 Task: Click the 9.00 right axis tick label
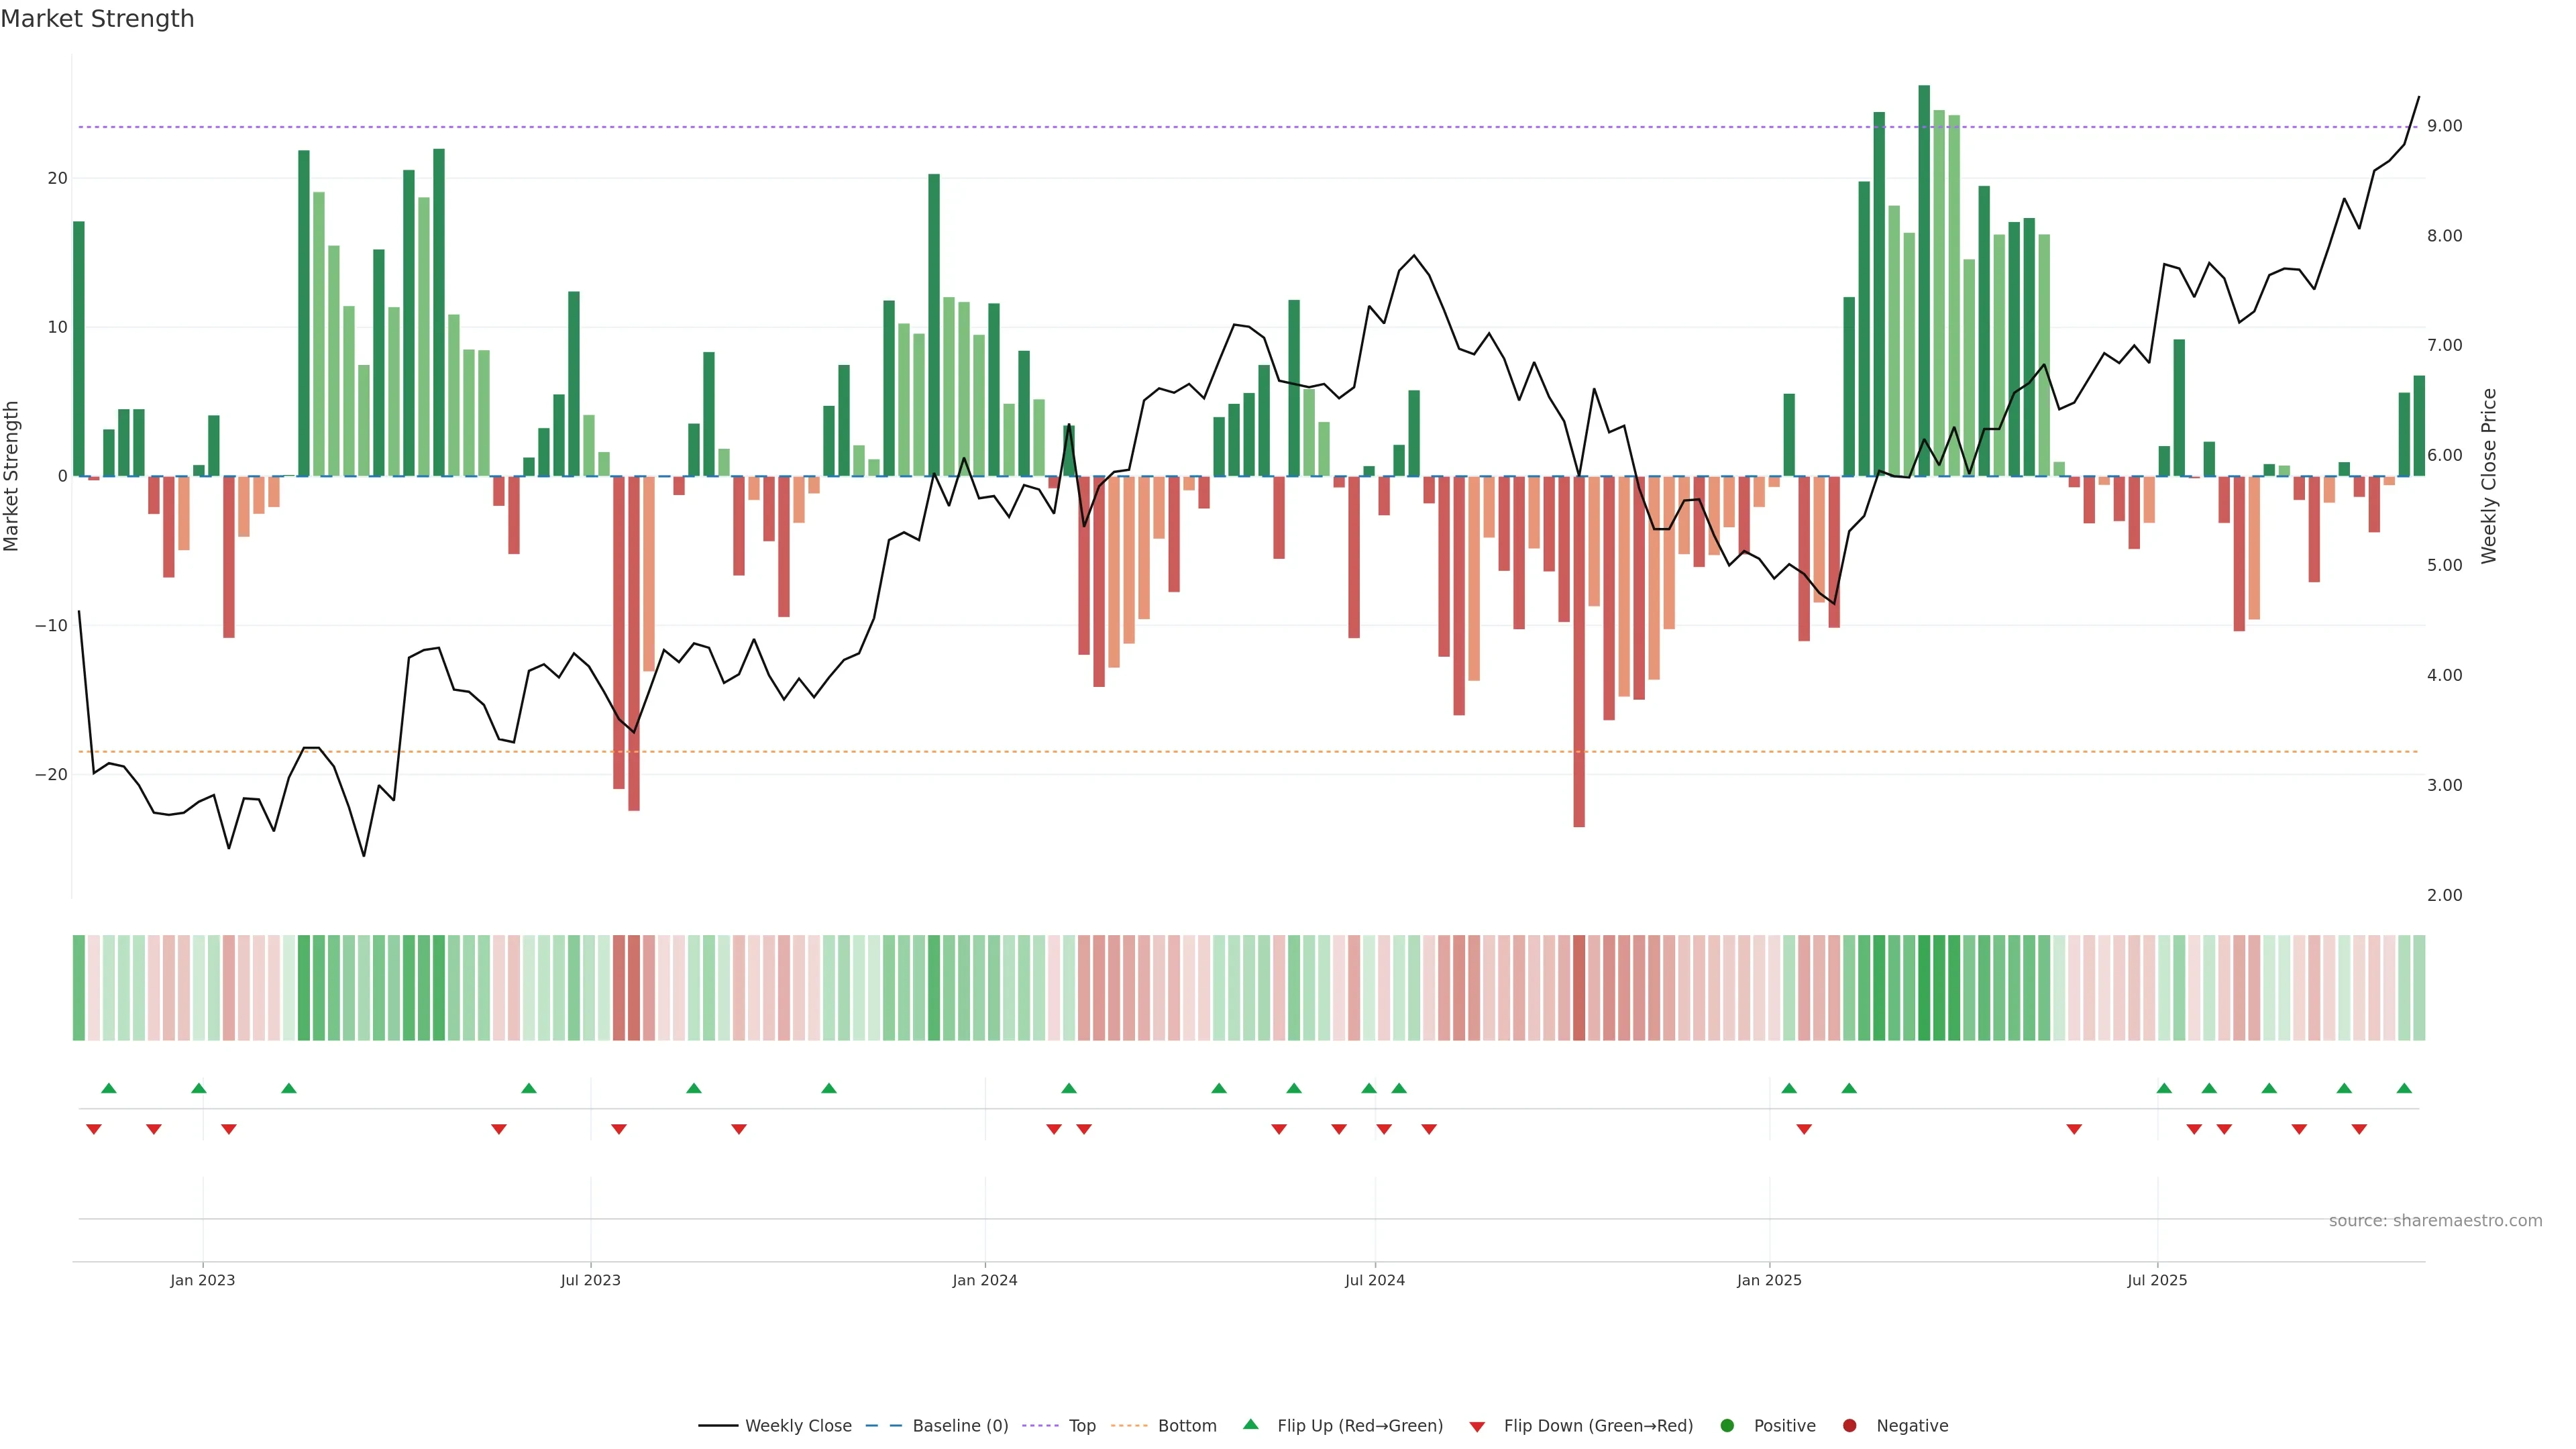[2444, 126]
